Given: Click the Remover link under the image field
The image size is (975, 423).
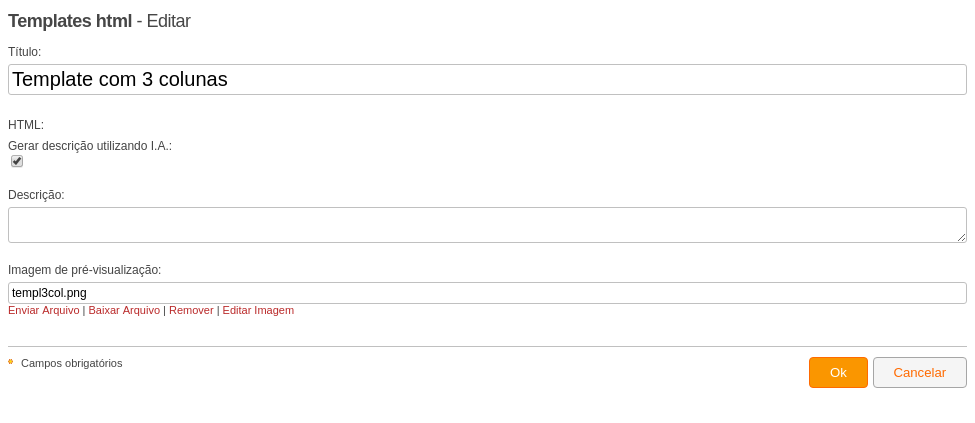Looking at the screenshot, I should tap(191, 310).
